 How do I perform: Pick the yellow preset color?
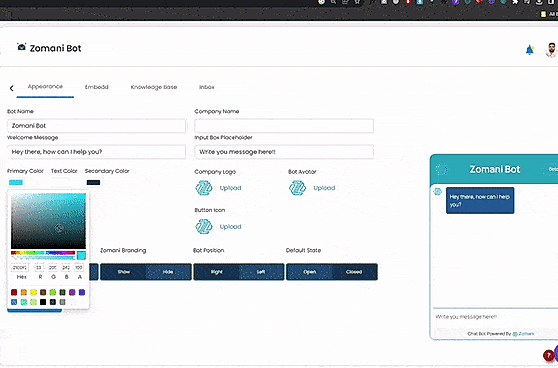coord(33,292)
